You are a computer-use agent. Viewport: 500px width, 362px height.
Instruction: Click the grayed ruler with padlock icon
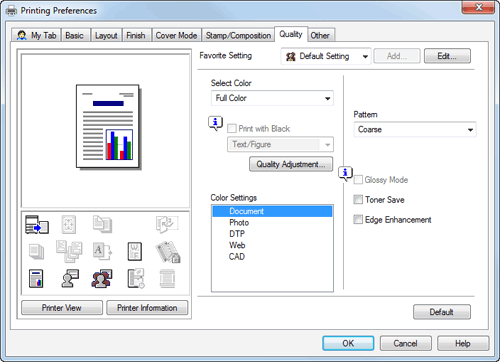pyautogui.click(x=168, y=252)
